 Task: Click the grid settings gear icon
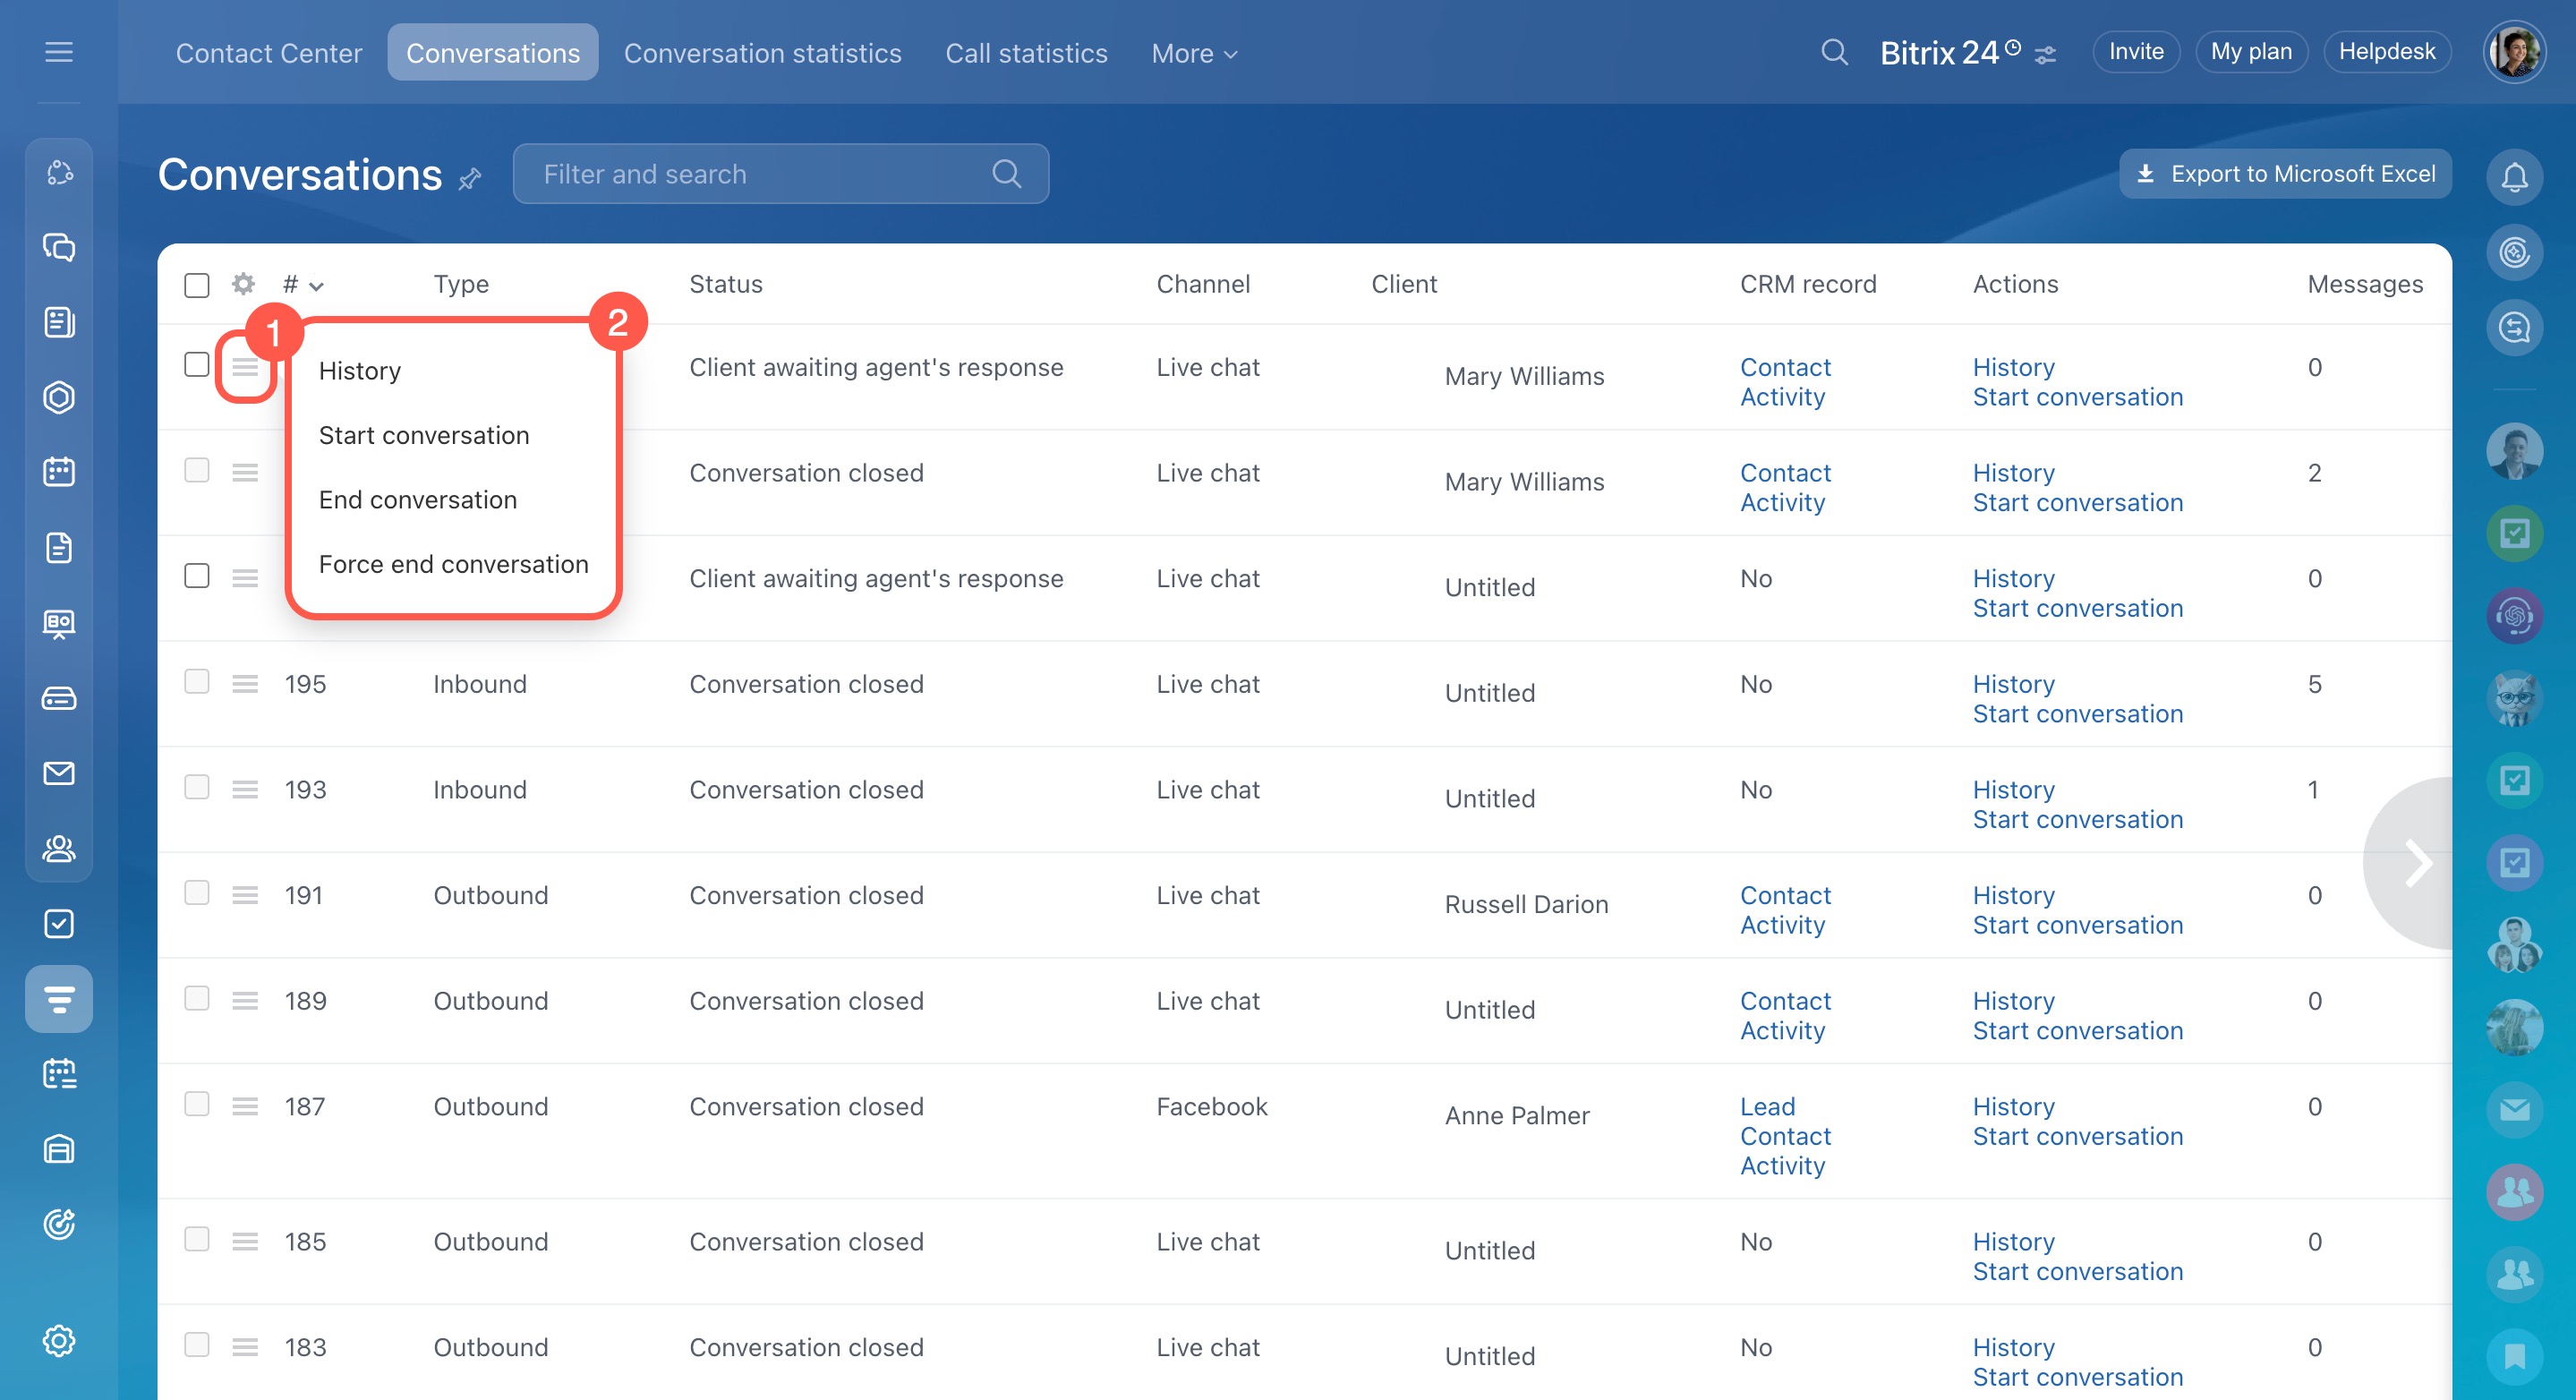pos(243,284)
